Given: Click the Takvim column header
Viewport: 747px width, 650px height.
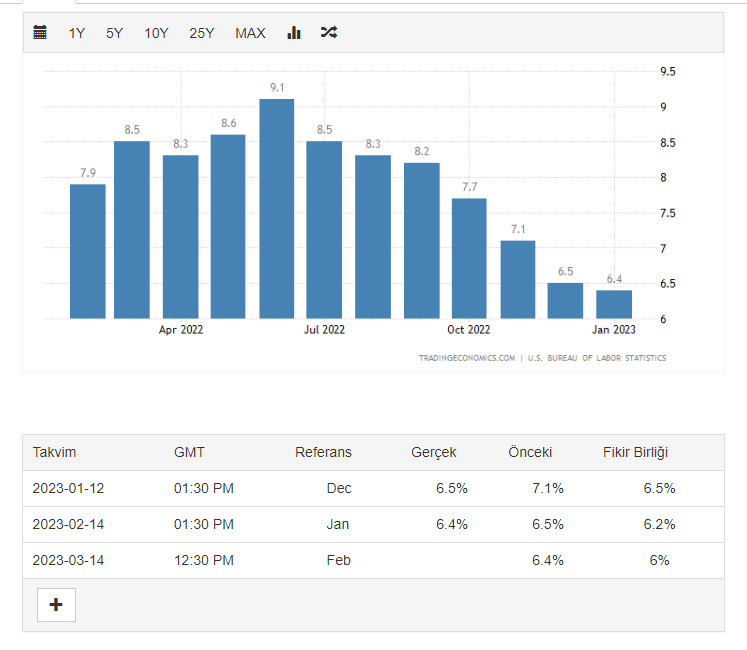Looking at the screenshot, I should coord(54,452).
